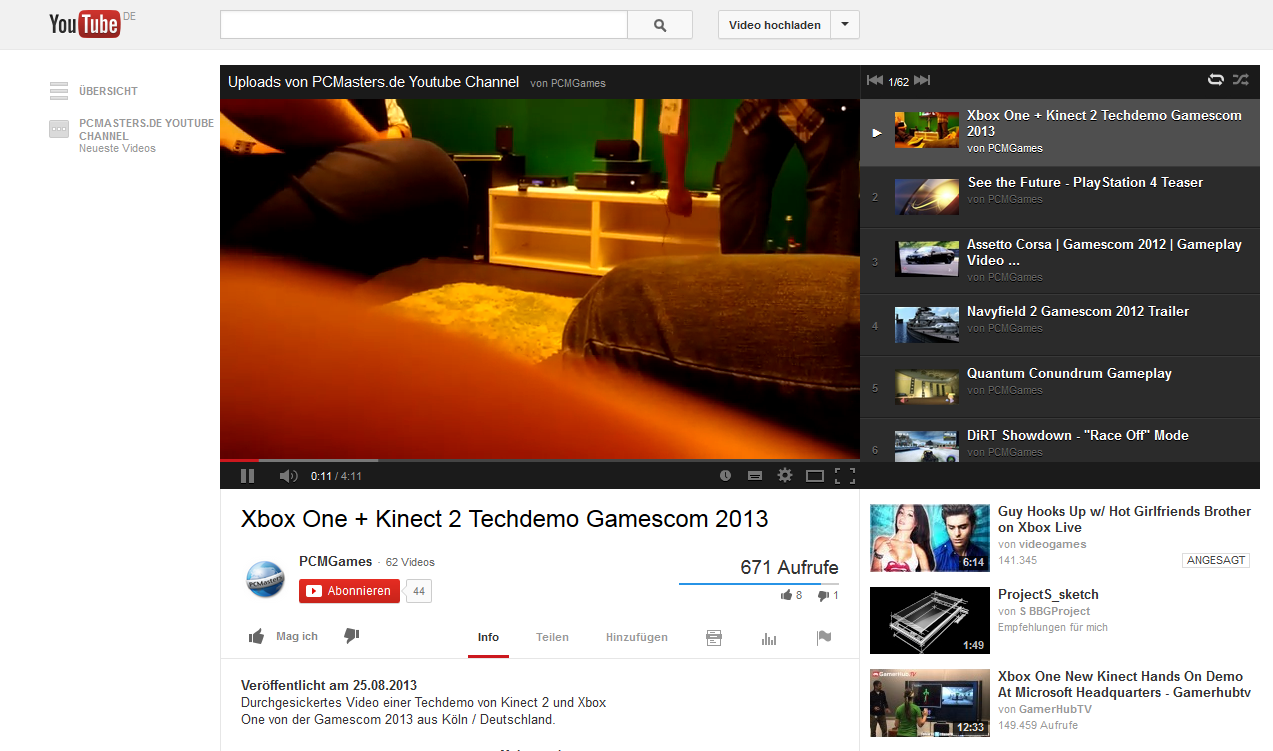The width and height of the screenshot is (1273, 751).
Task: Report the video with the flag icon
Action: pyautogui.click(x=824, y=638)
